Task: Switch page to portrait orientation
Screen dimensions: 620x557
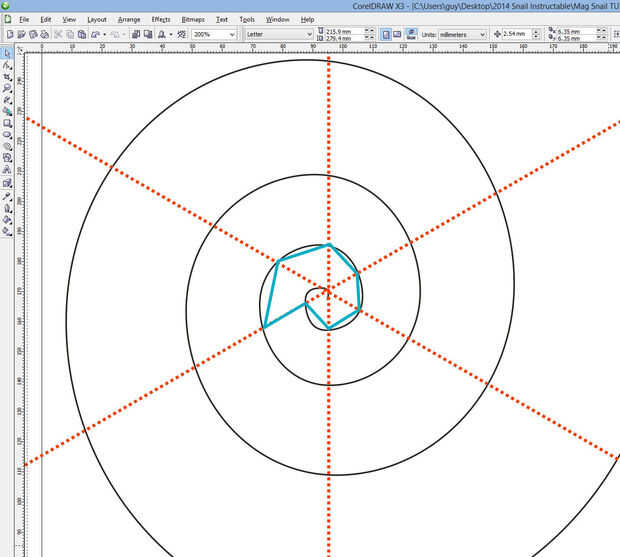Action: point(386,34)
